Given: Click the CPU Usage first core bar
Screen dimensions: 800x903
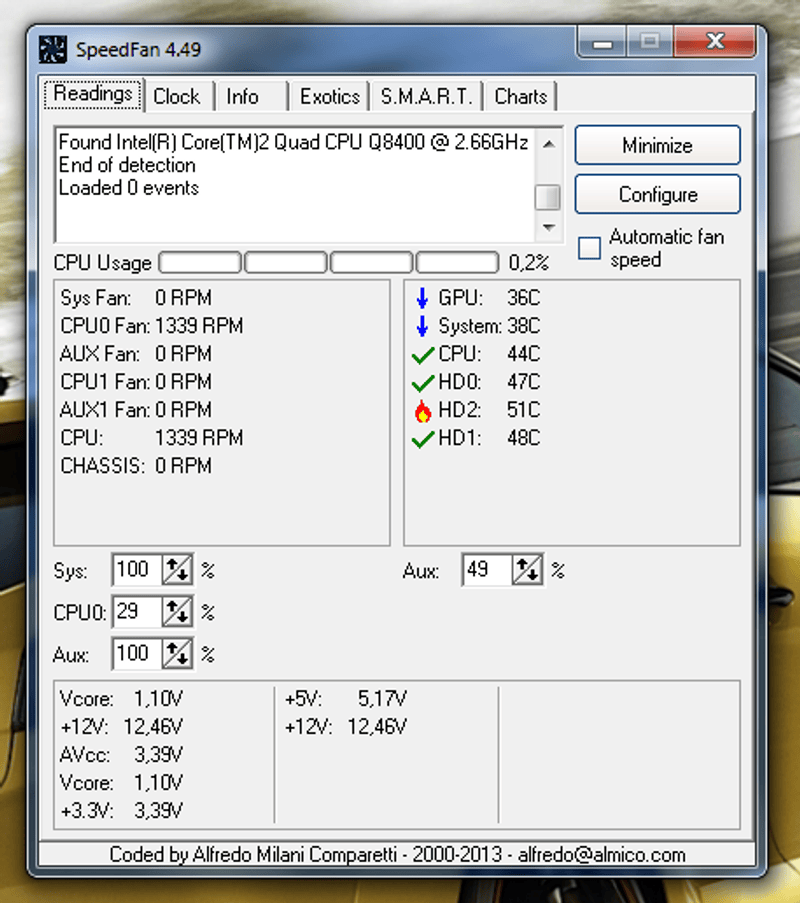Looking at the screenshot, I should tap(200, 263).
